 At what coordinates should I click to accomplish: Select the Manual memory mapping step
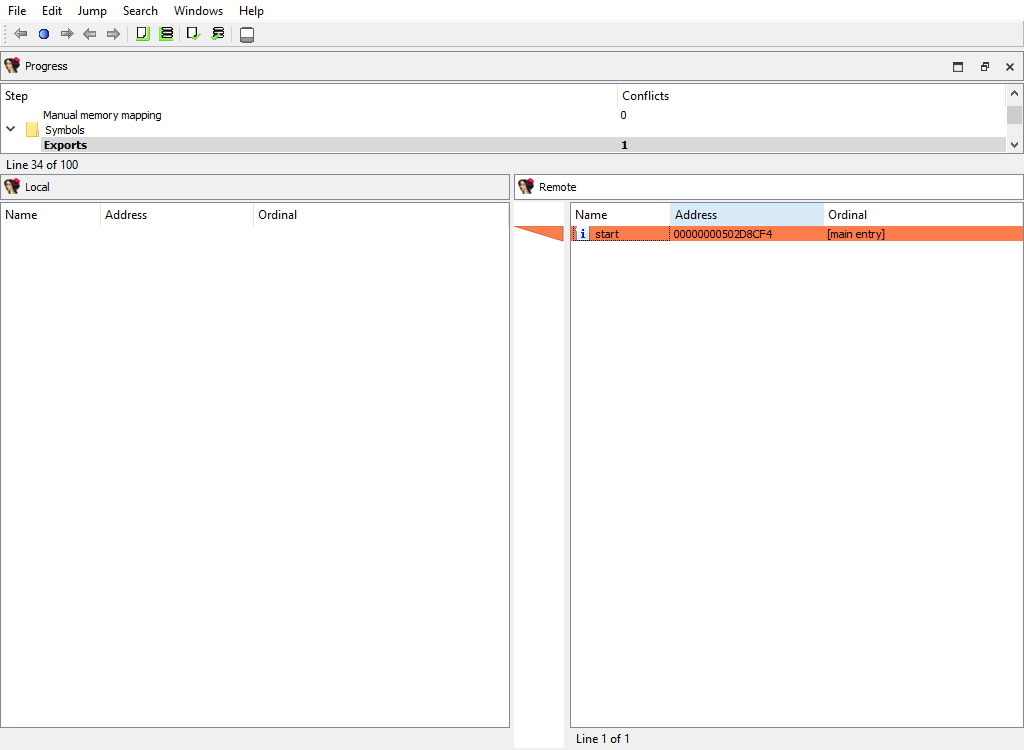coord(102,115)
